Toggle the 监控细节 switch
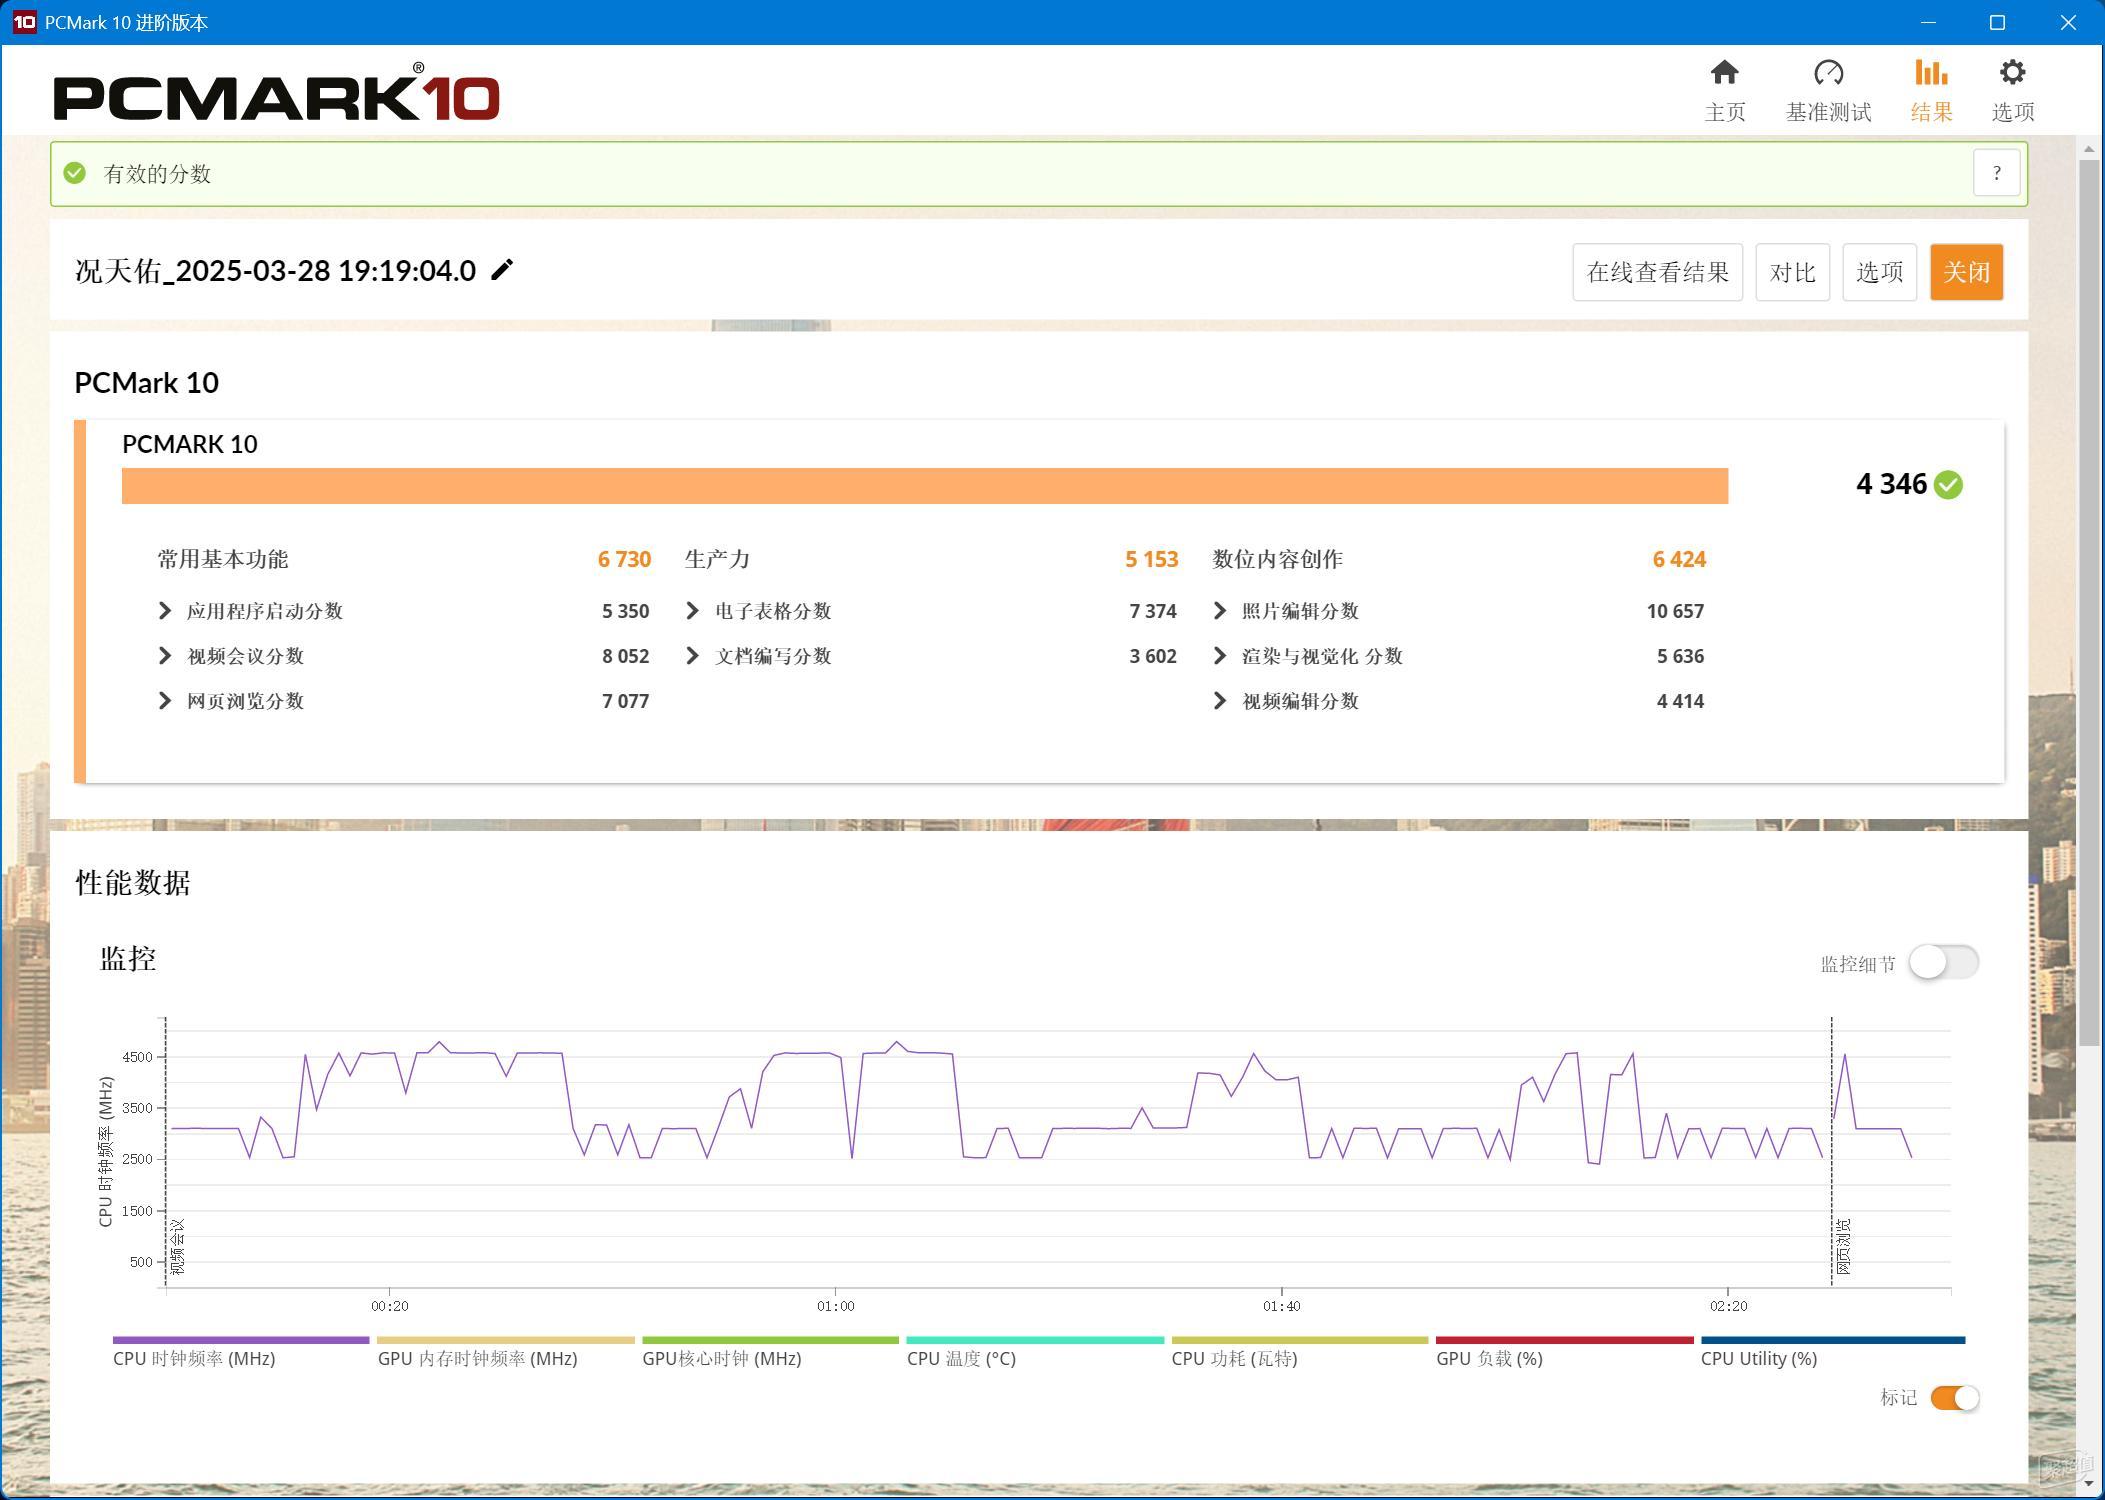This screenshot has height=1500, width=2105. coord(1943,962)
